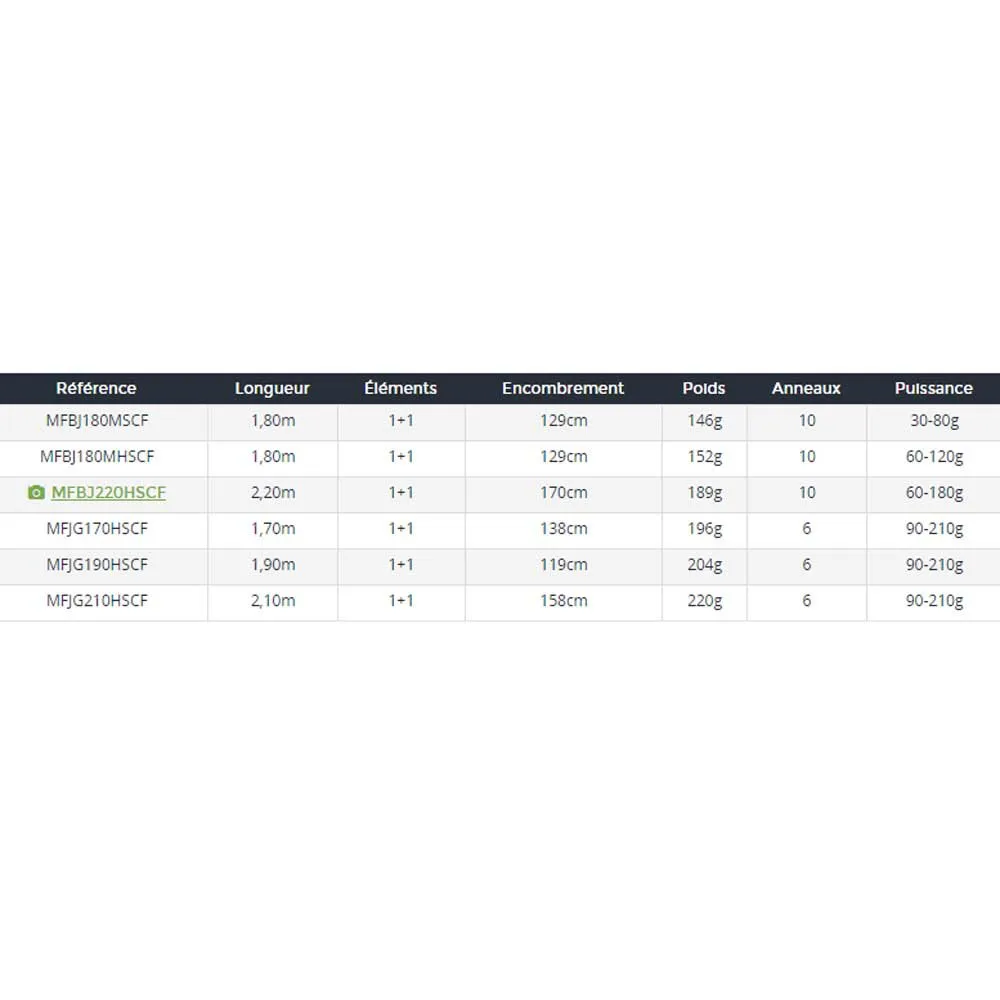Screen dimensions: 1000x1000
Task: Click the Encombrement column header
Action: (563, 388)
